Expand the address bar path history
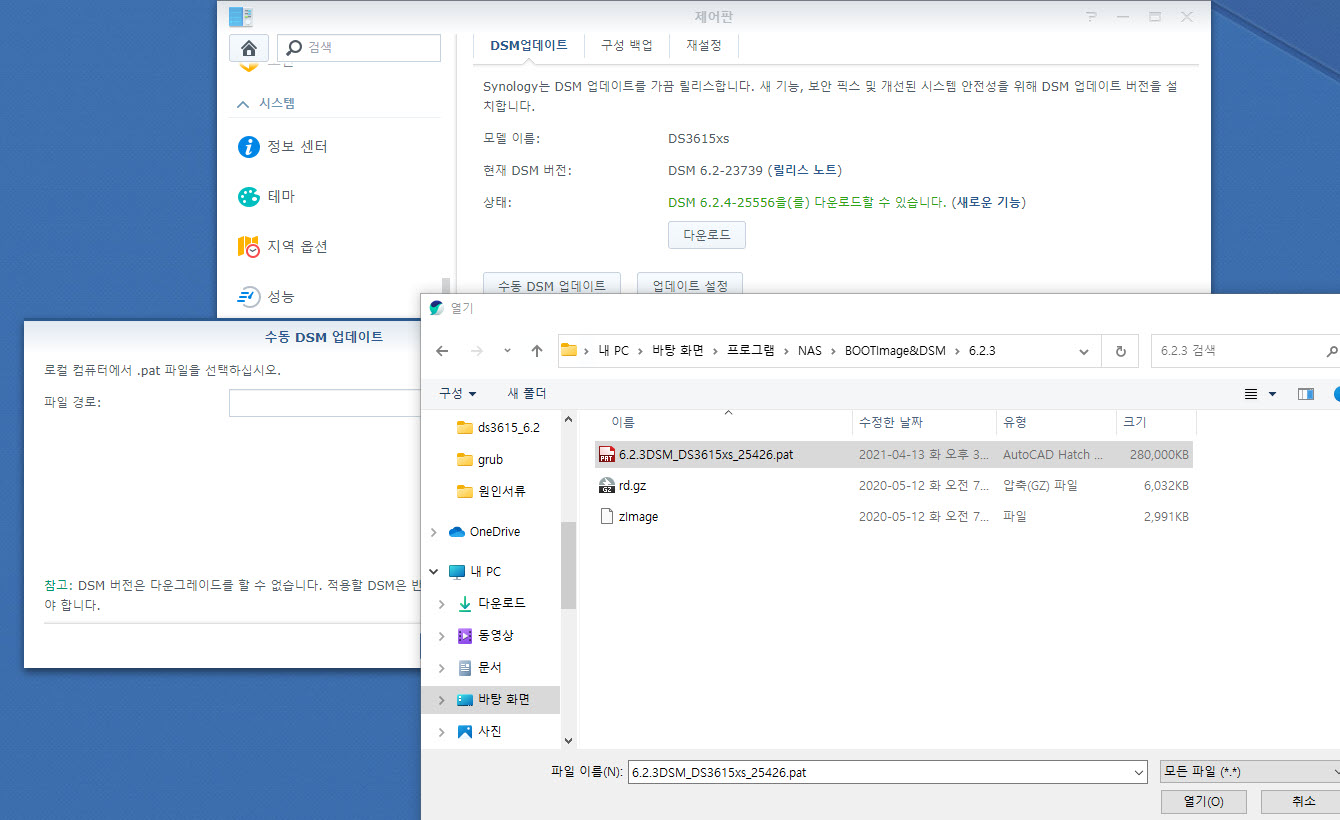The image size is (1340, 820). coord(1084,351)
